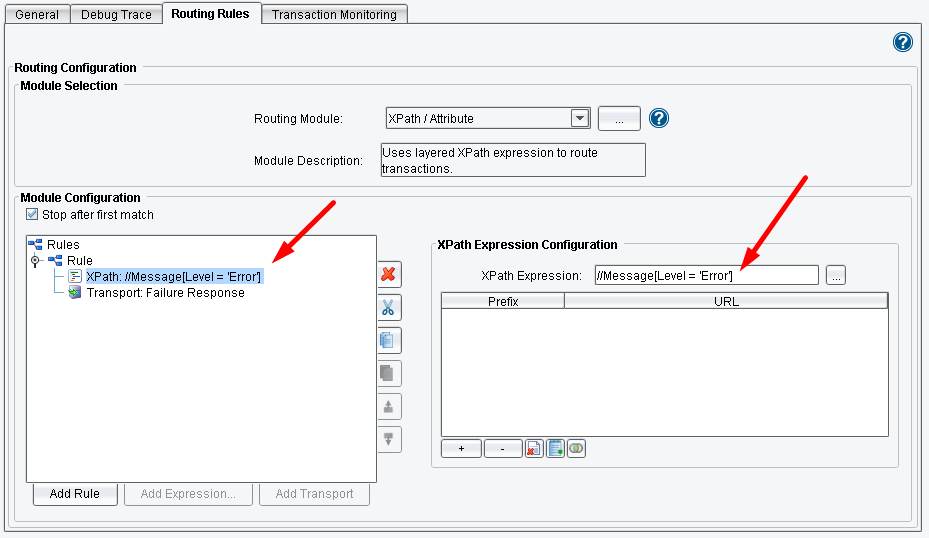The image size is (929, 538).
Task: Select Transport: Failure Response tree item
Action: pos(165,293)
